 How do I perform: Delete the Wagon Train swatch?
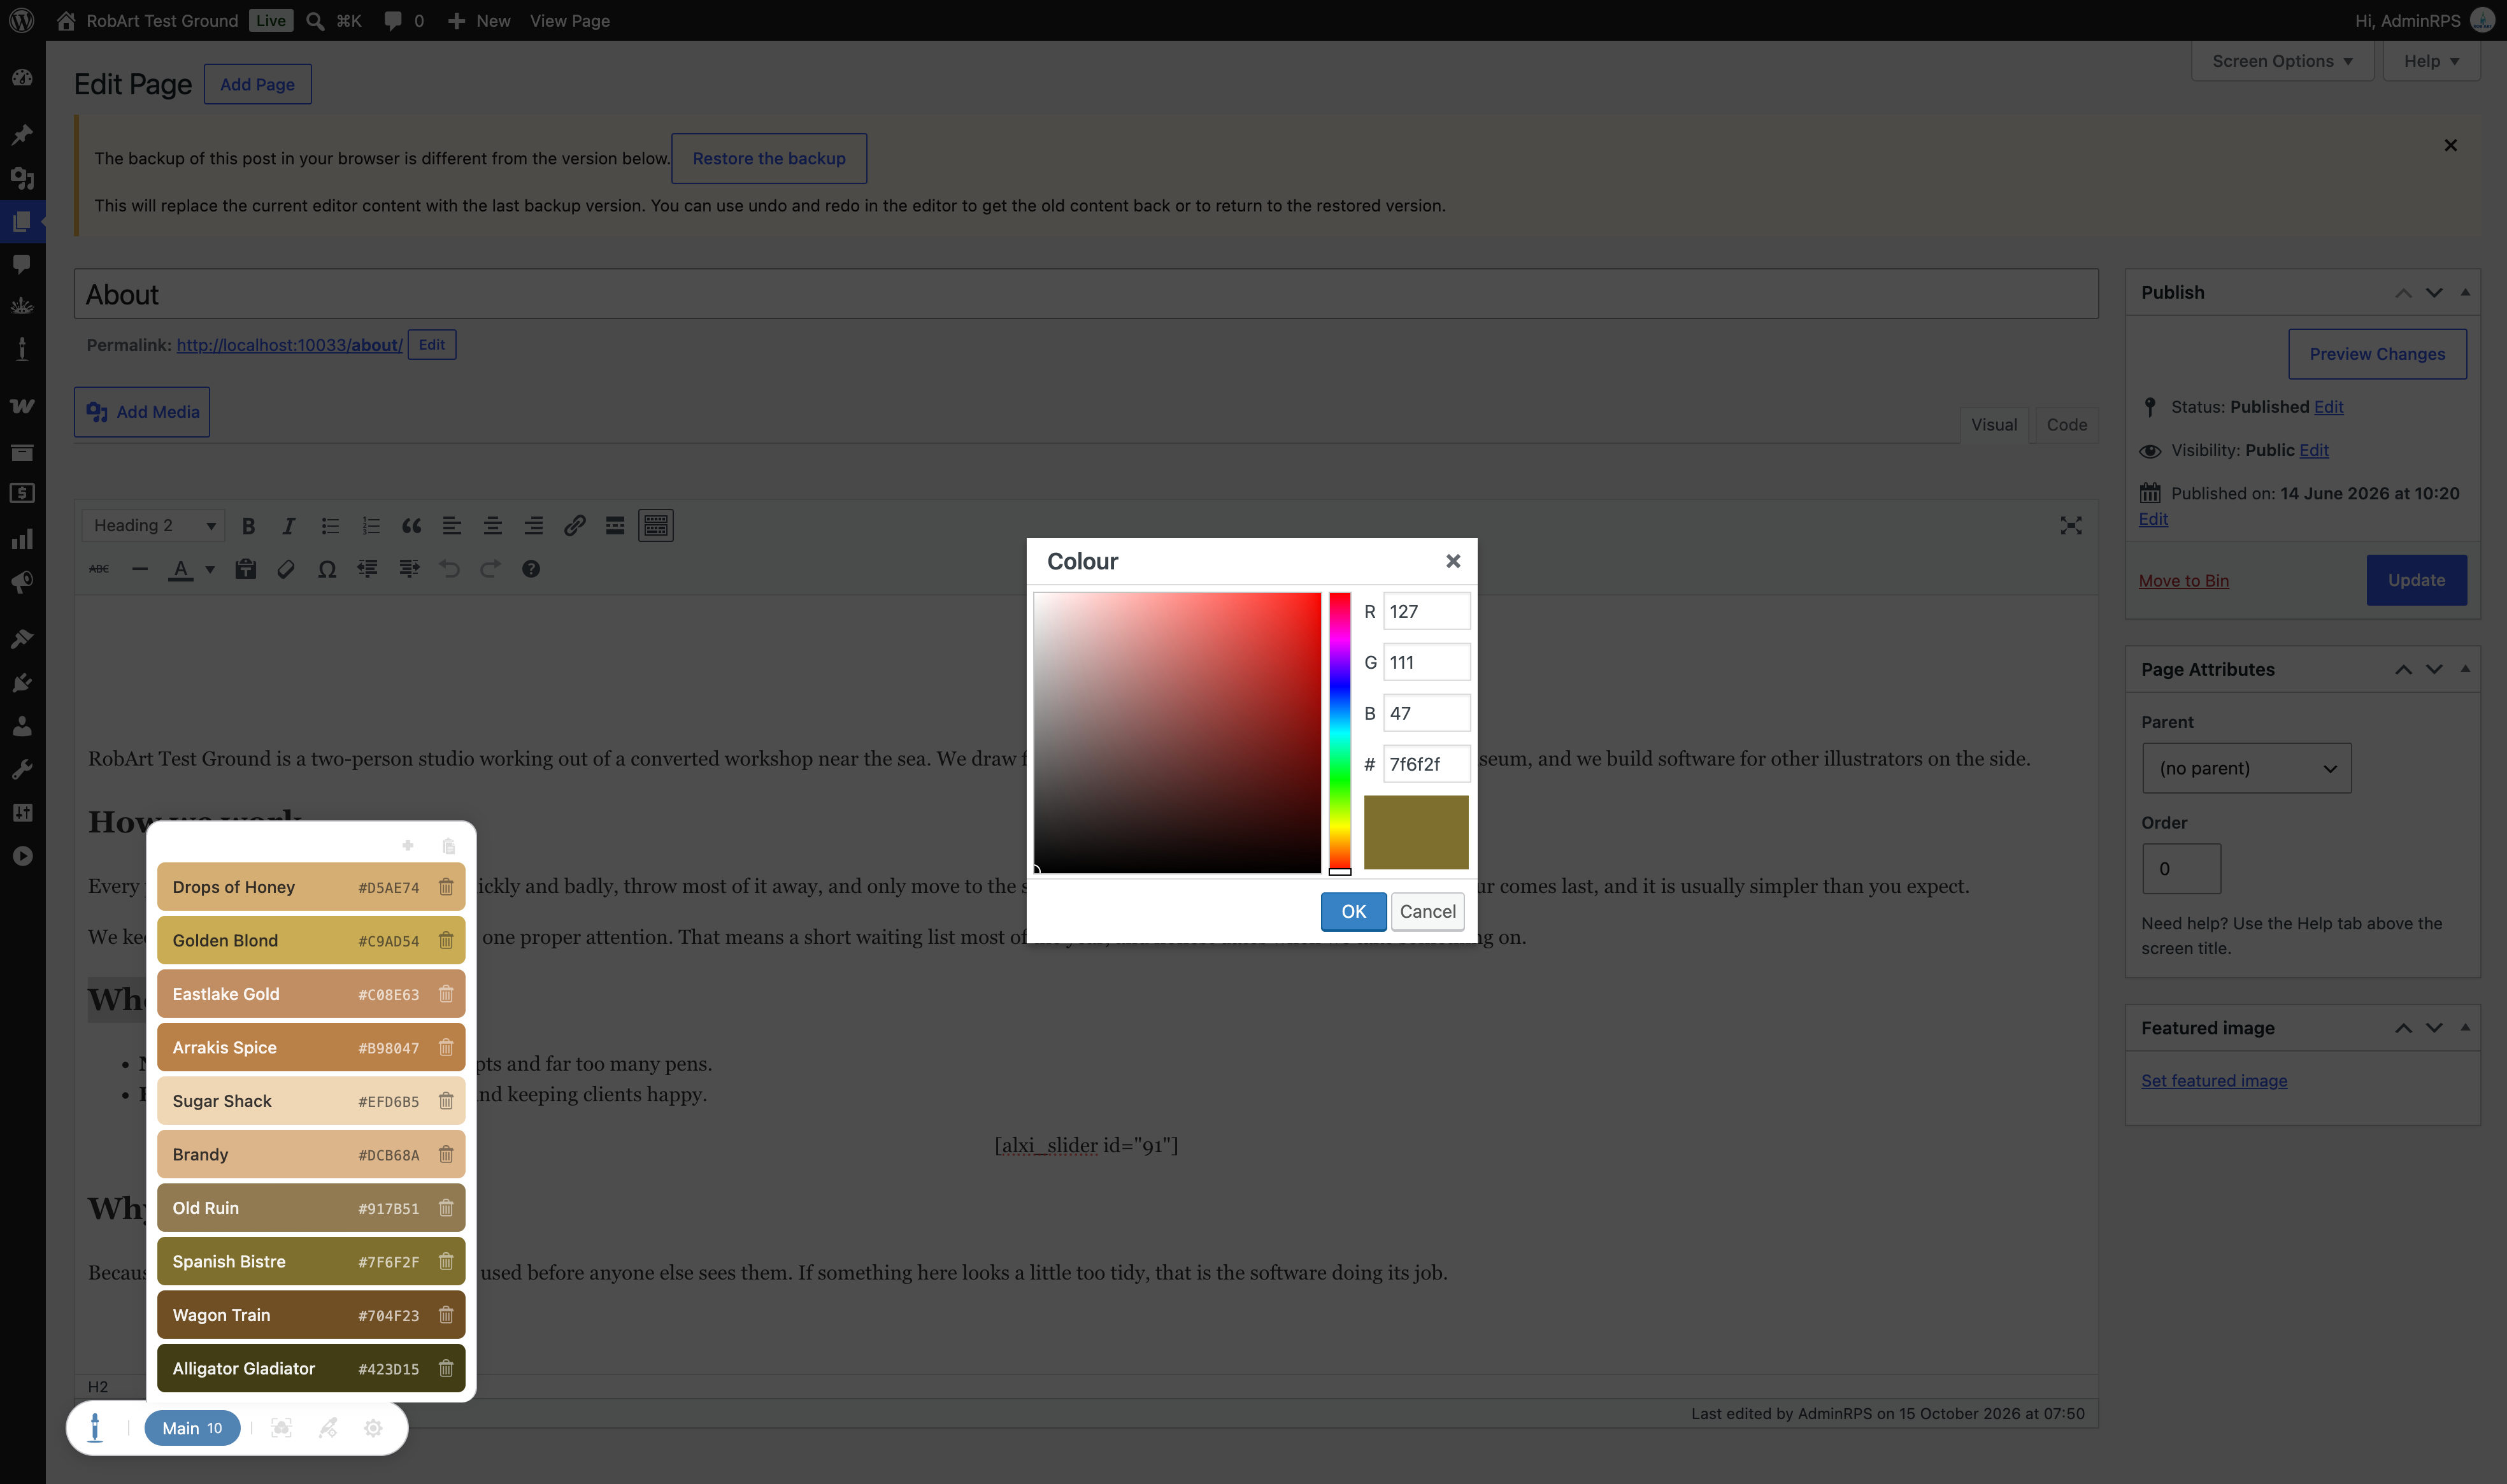pyautogui.click(x=446, y=1315)
